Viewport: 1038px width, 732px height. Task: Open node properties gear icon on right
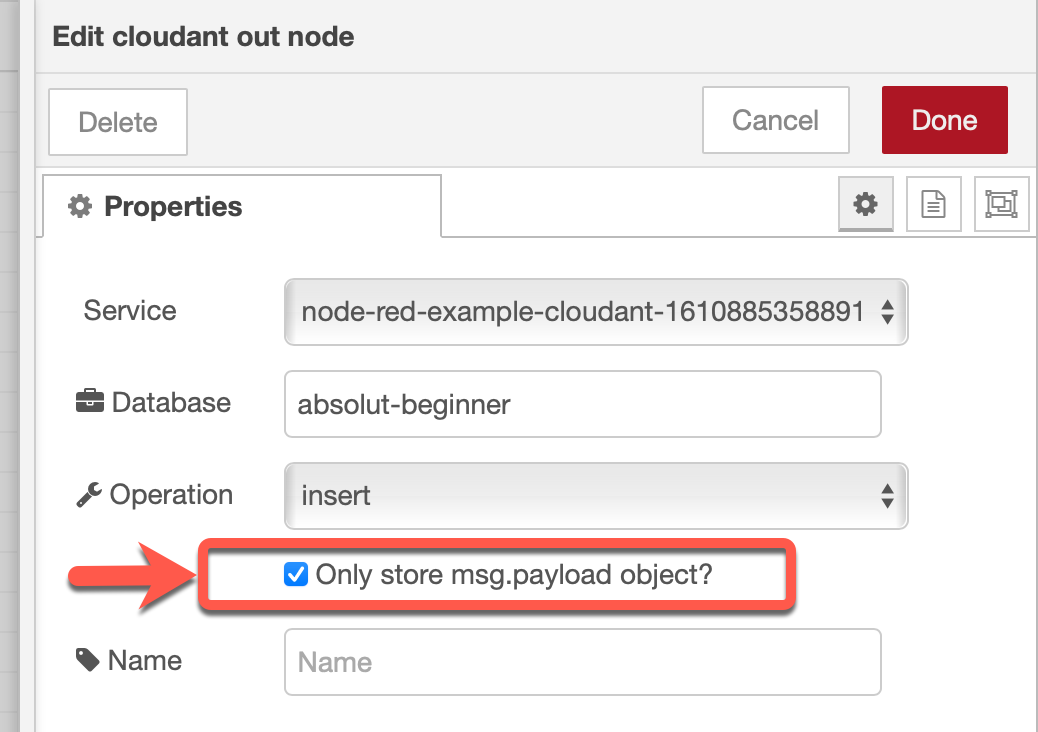[x=865, y=204]
